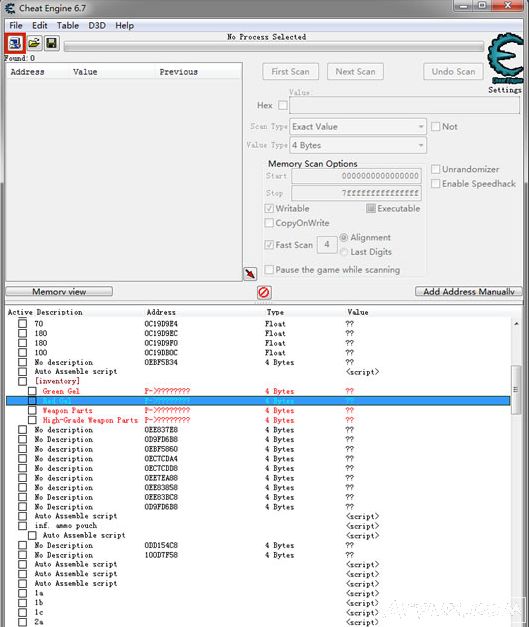Click the address list scrollbar thumb
Screen dimensions: 529x627
pos(516,389)
